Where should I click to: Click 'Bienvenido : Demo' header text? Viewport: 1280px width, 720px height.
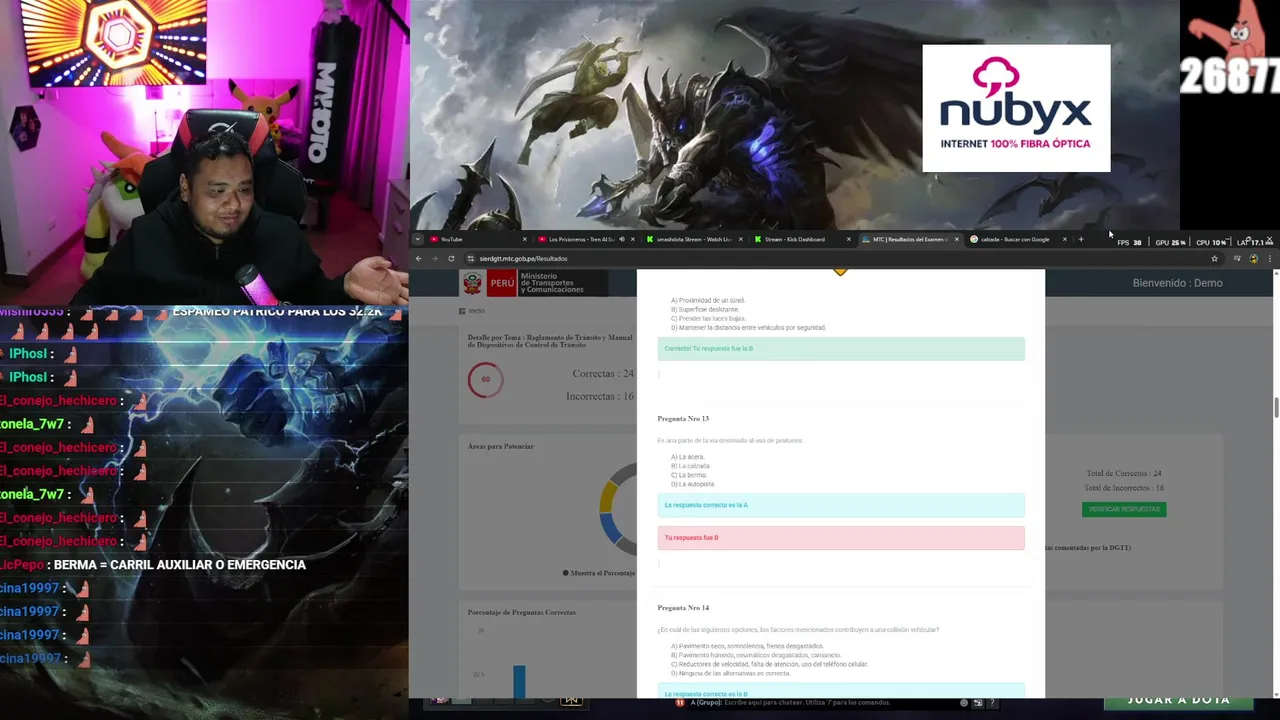(1177, 283)
